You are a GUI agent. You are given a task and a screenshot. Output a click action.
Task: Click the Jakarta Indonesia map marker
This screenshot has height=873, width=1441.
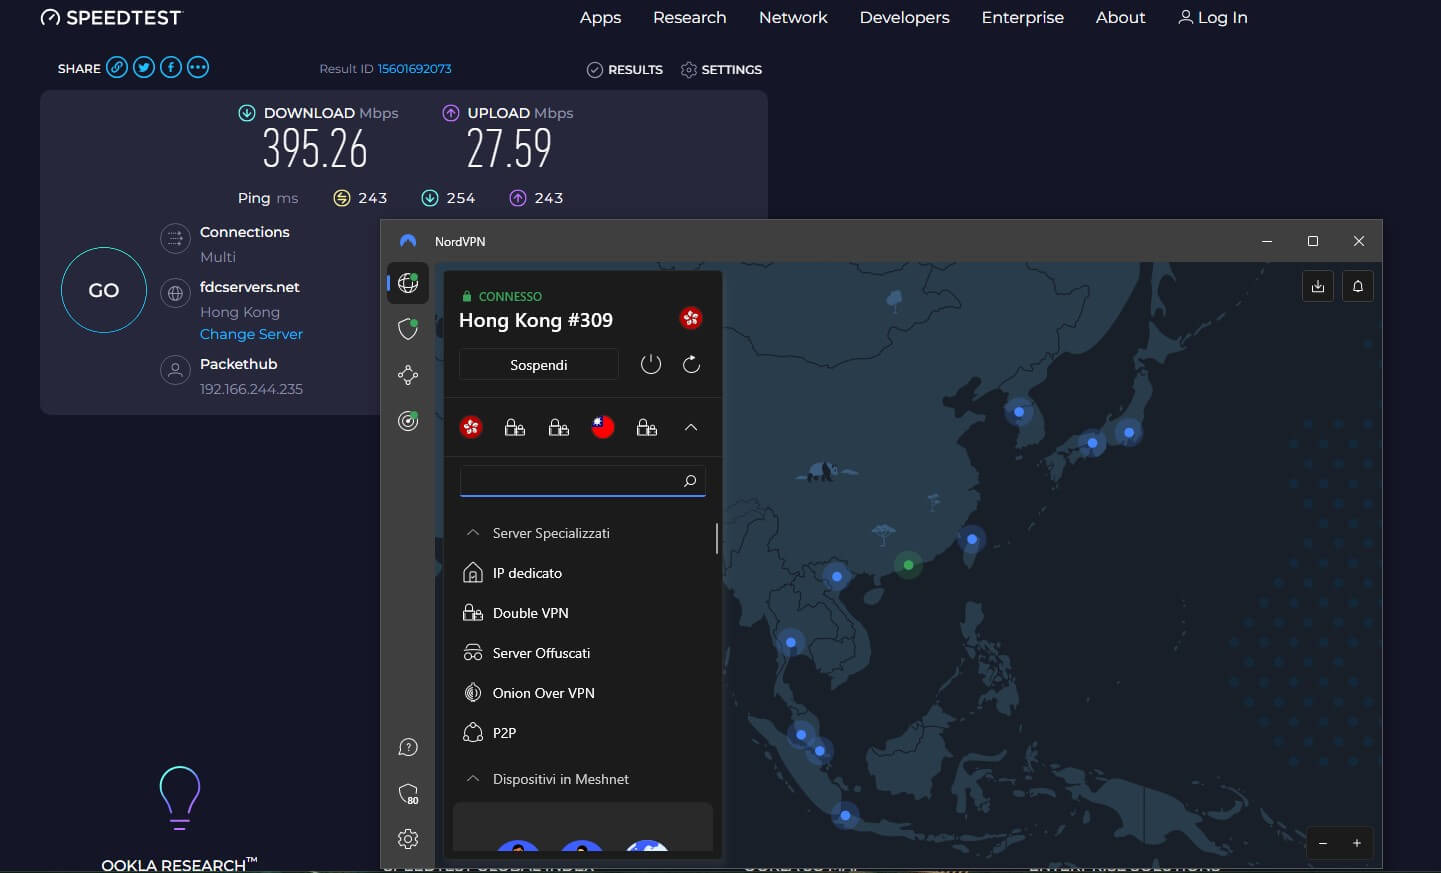pyautogui.click(x=845, y=815)
